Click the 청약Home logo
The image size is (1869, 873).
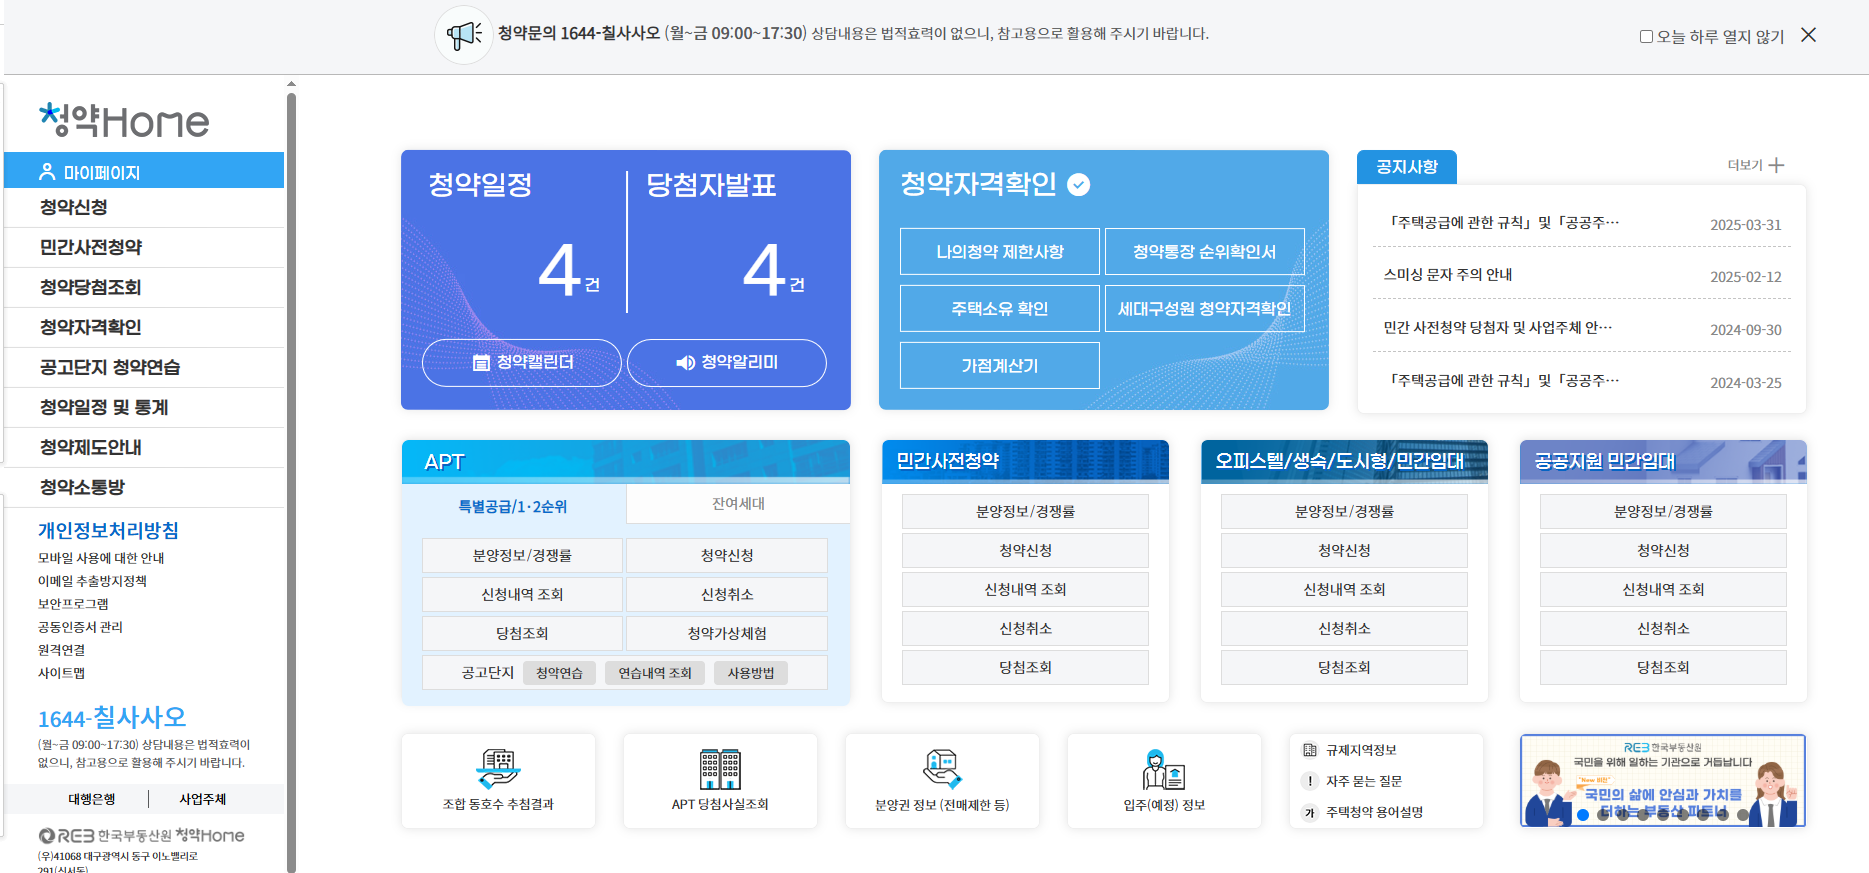(x=124, y=120)
